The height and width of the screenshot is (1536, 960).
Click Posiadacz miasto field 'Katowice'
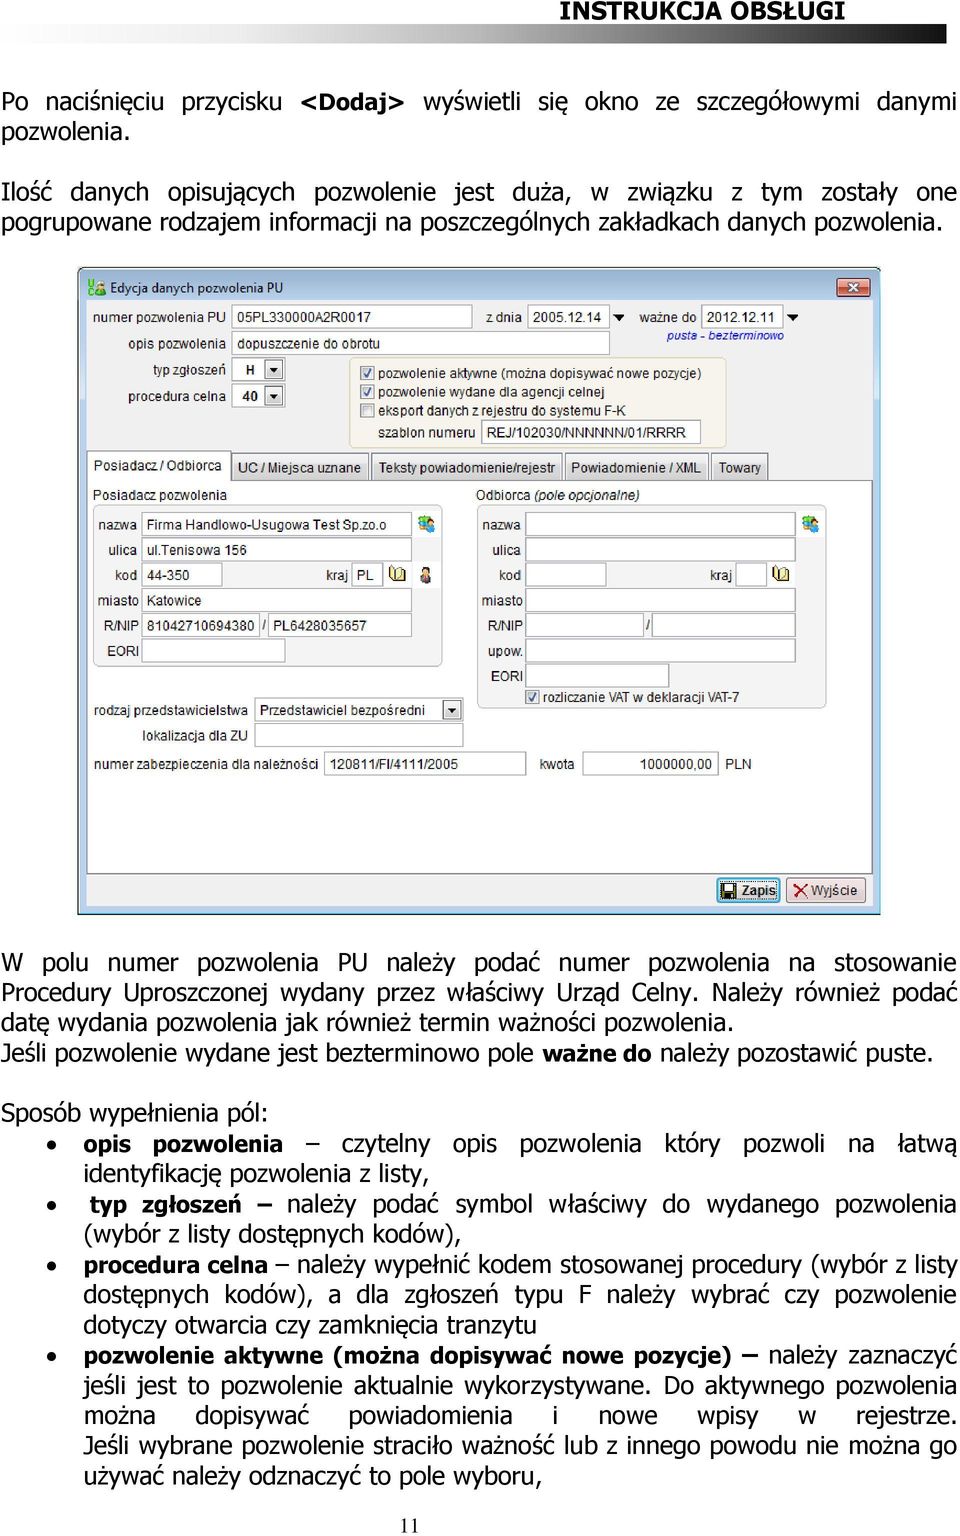[x=277, y=600]
